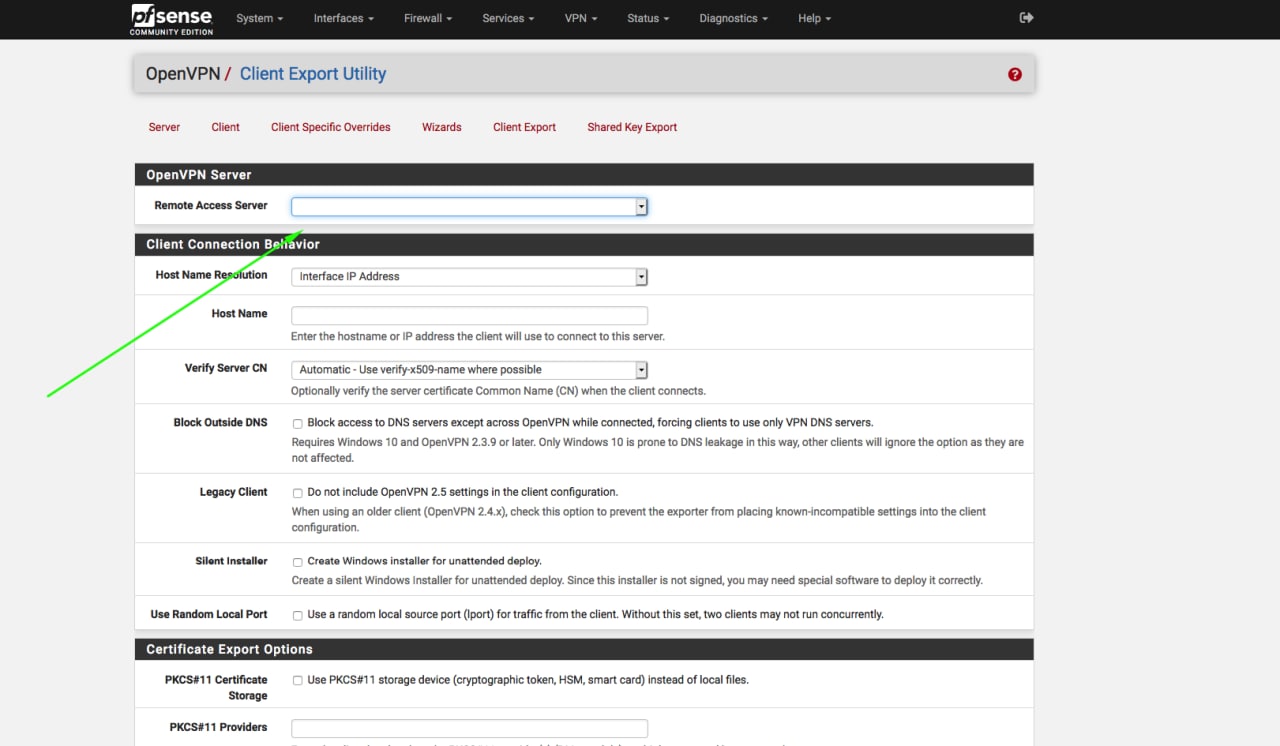Screen dimensions: 1280x746
Task: Open the System menu
Action: [x=259, y=18]
